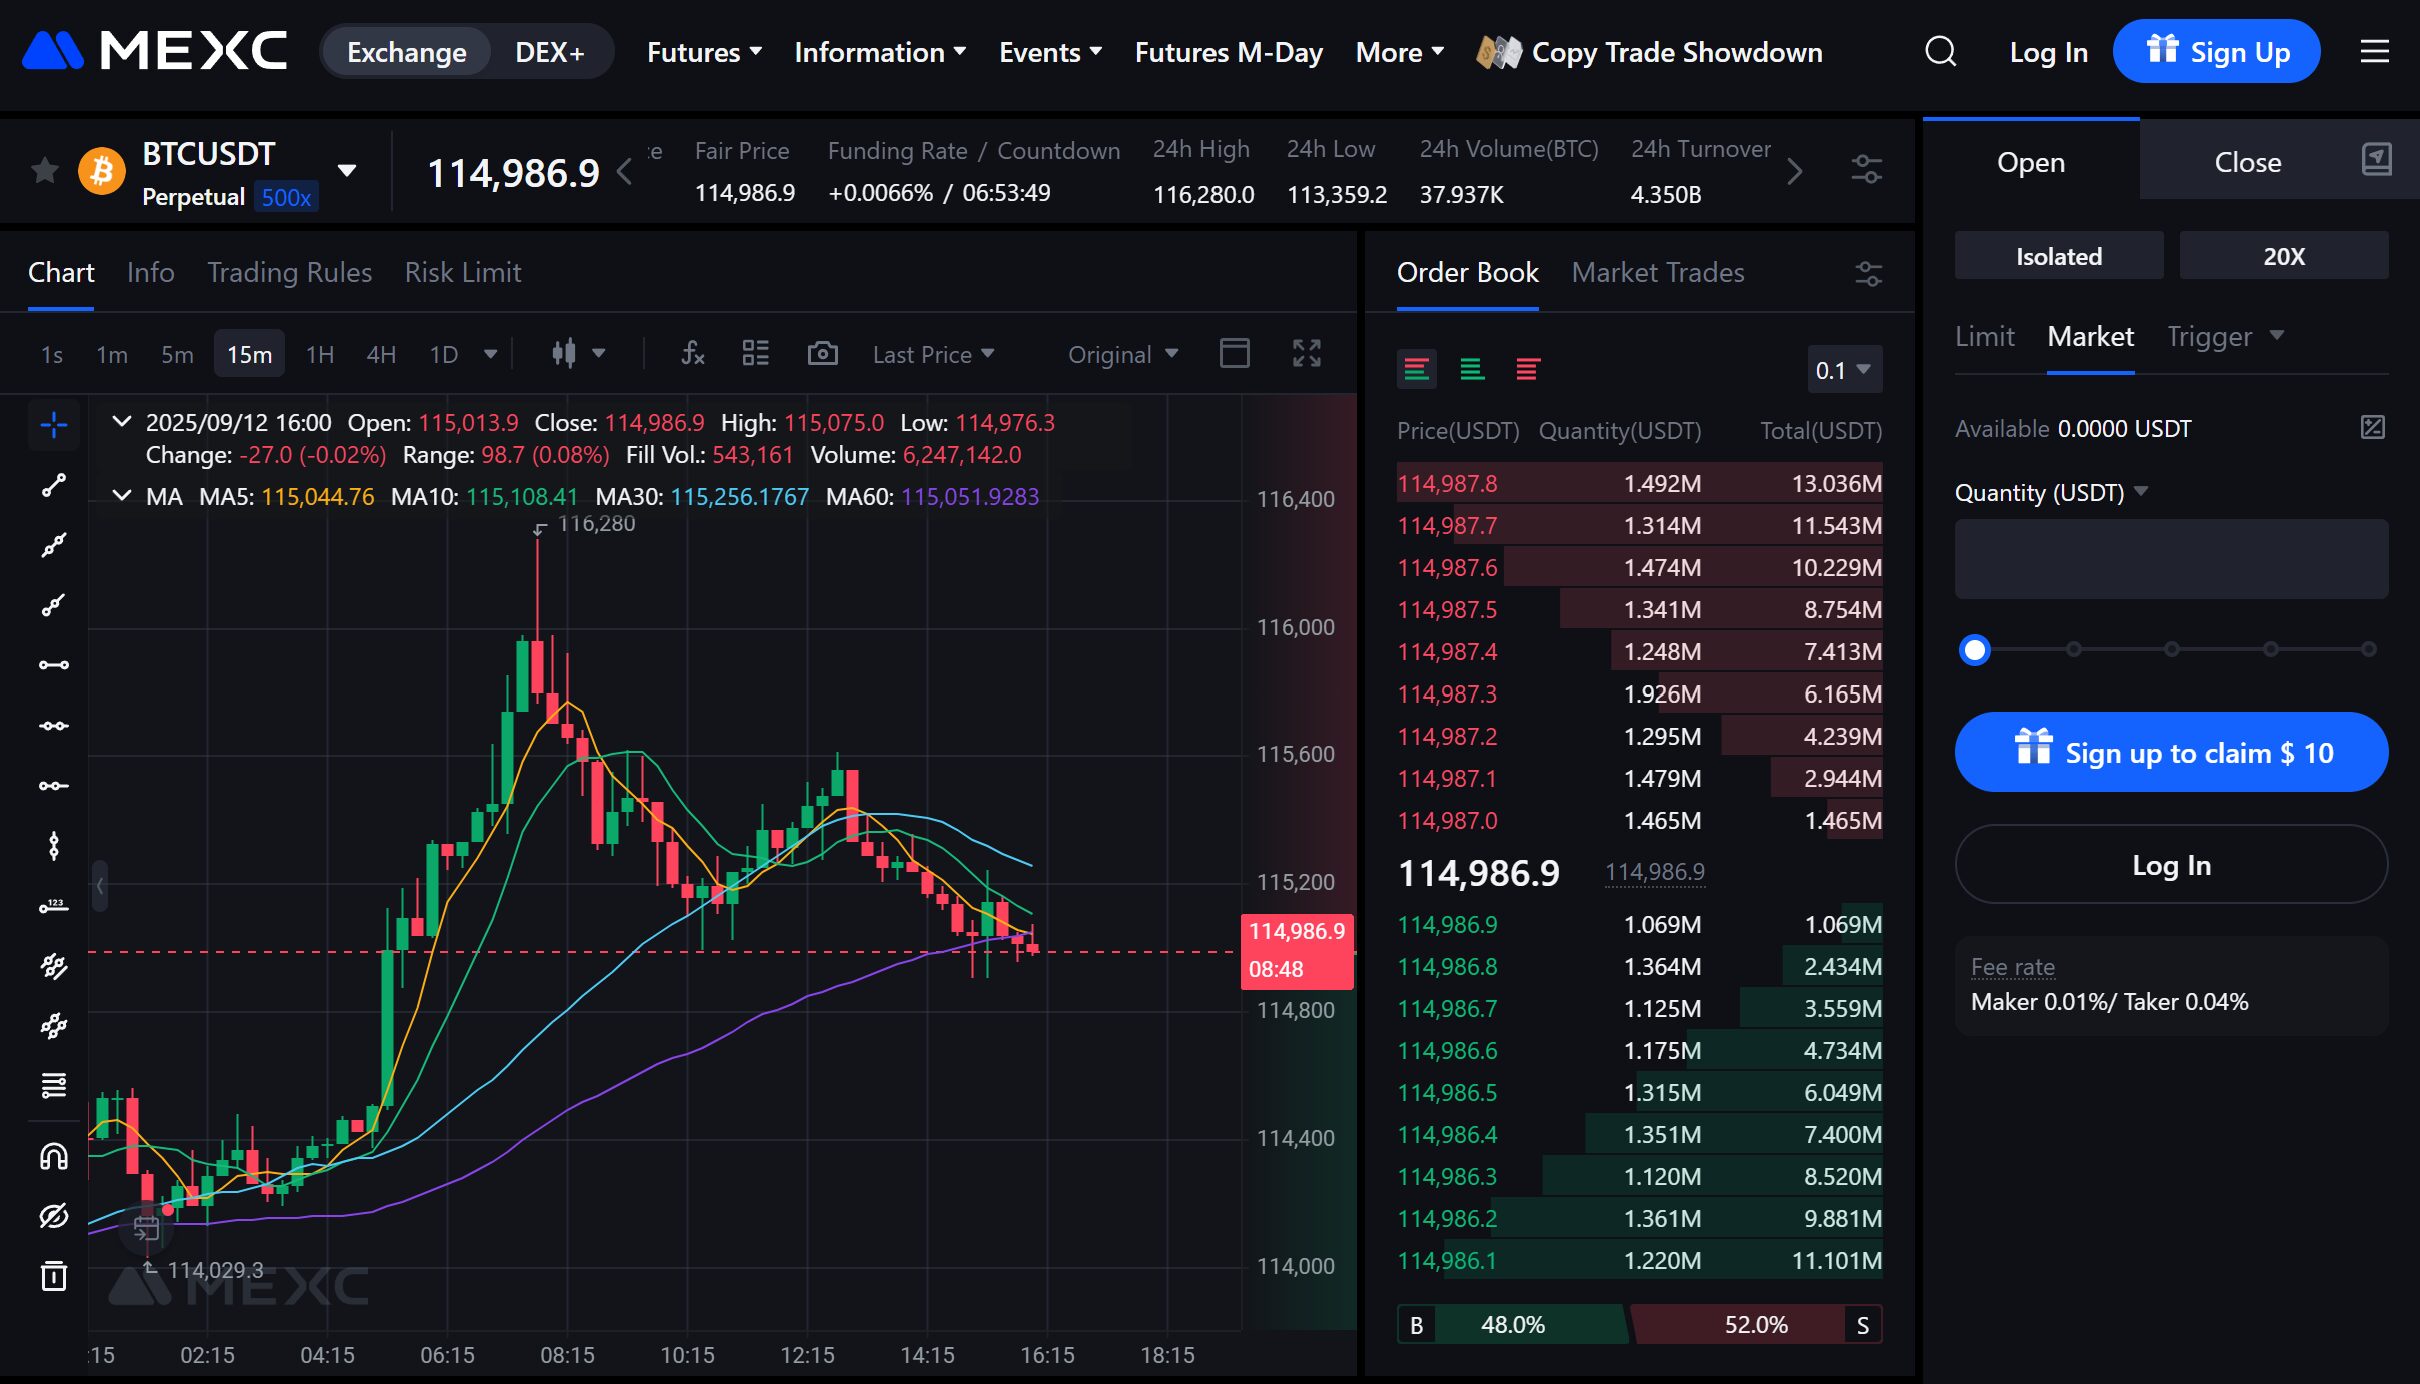Screen dimensions: 2420x1384
Task: Expand the chart to fullscreen
Action: tap(1307, 352)
